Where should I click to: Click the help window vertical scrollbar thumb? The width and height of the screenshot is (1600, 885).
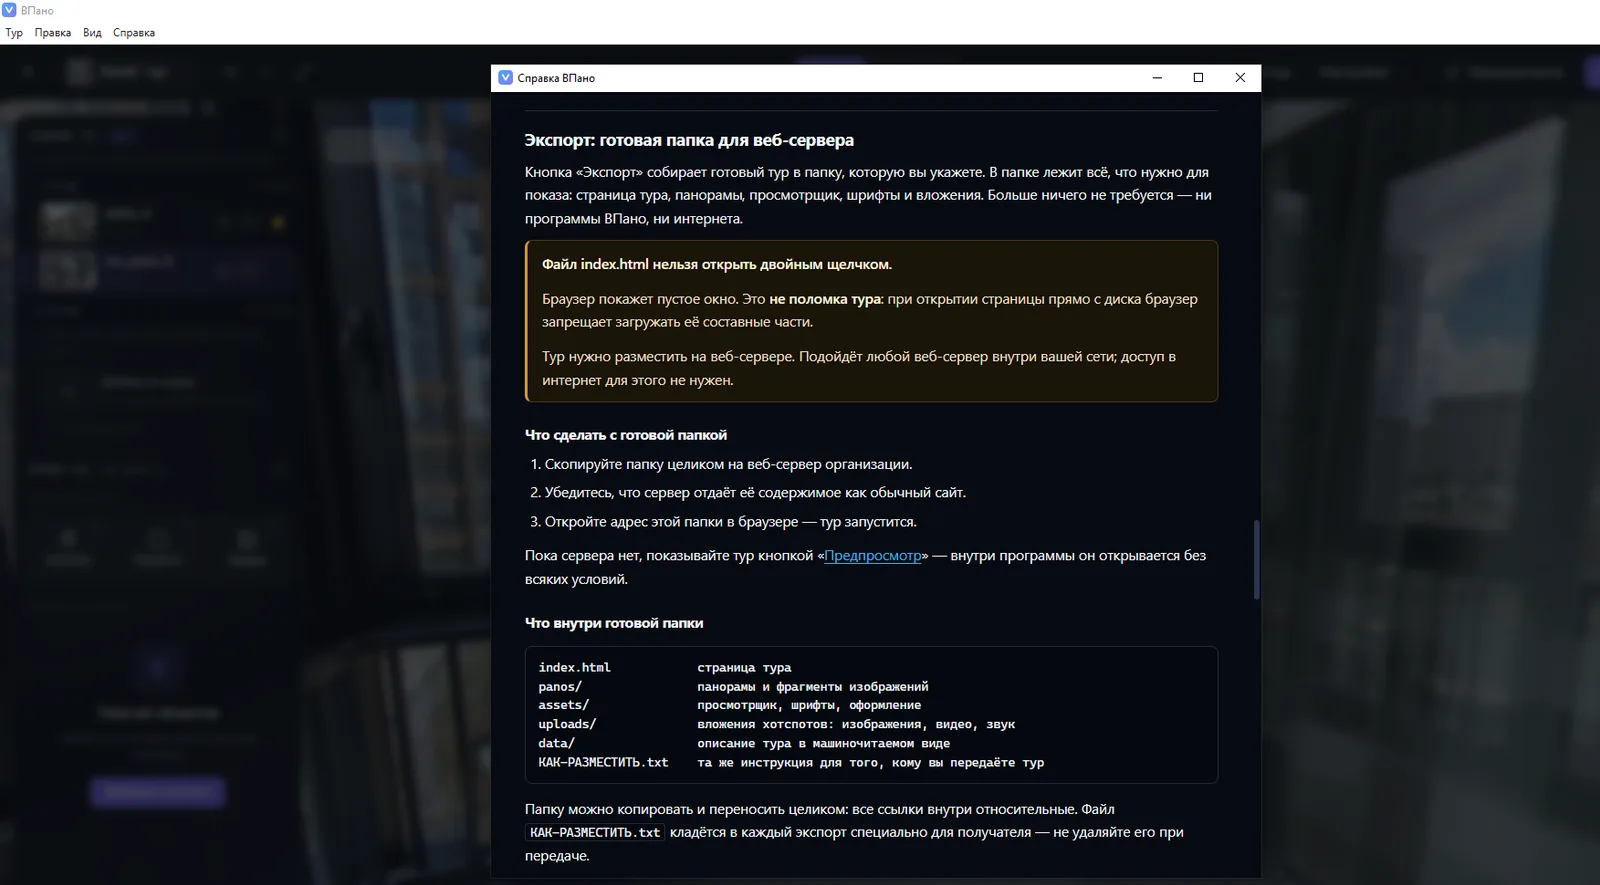[x=1256, y=560]
